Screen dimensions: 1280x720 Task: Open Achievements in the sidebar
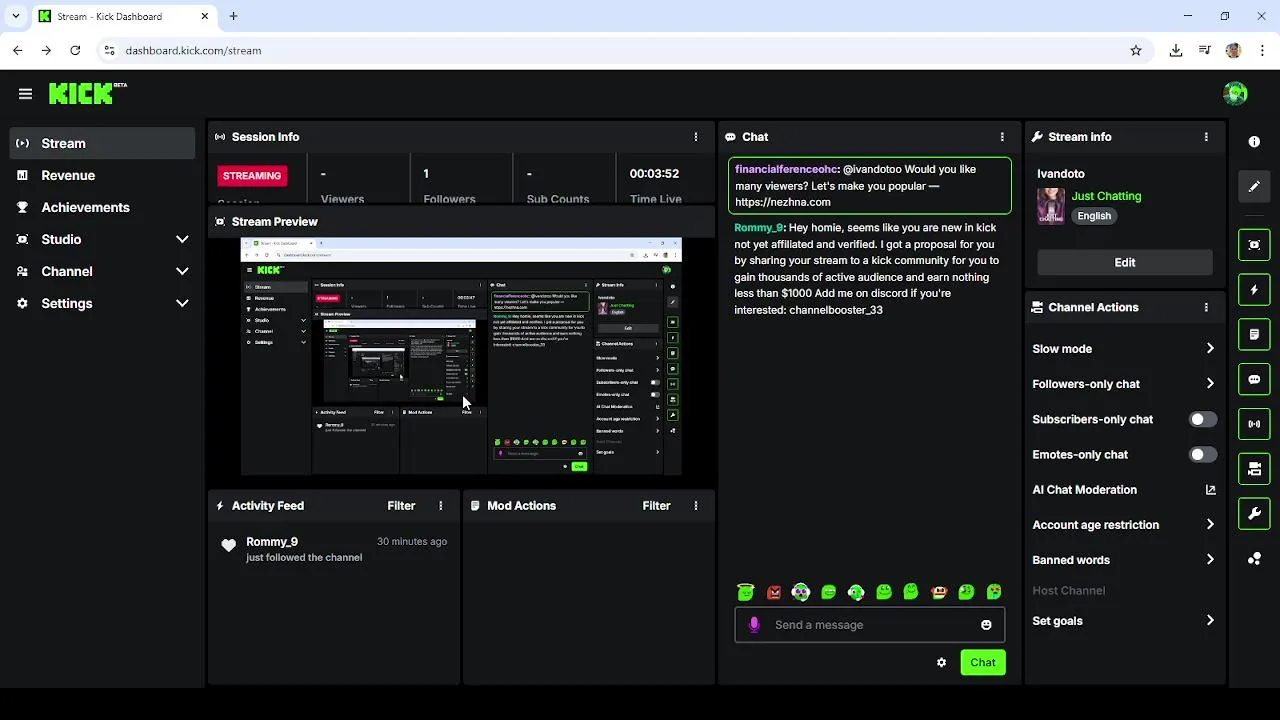[x=103, y=207]
